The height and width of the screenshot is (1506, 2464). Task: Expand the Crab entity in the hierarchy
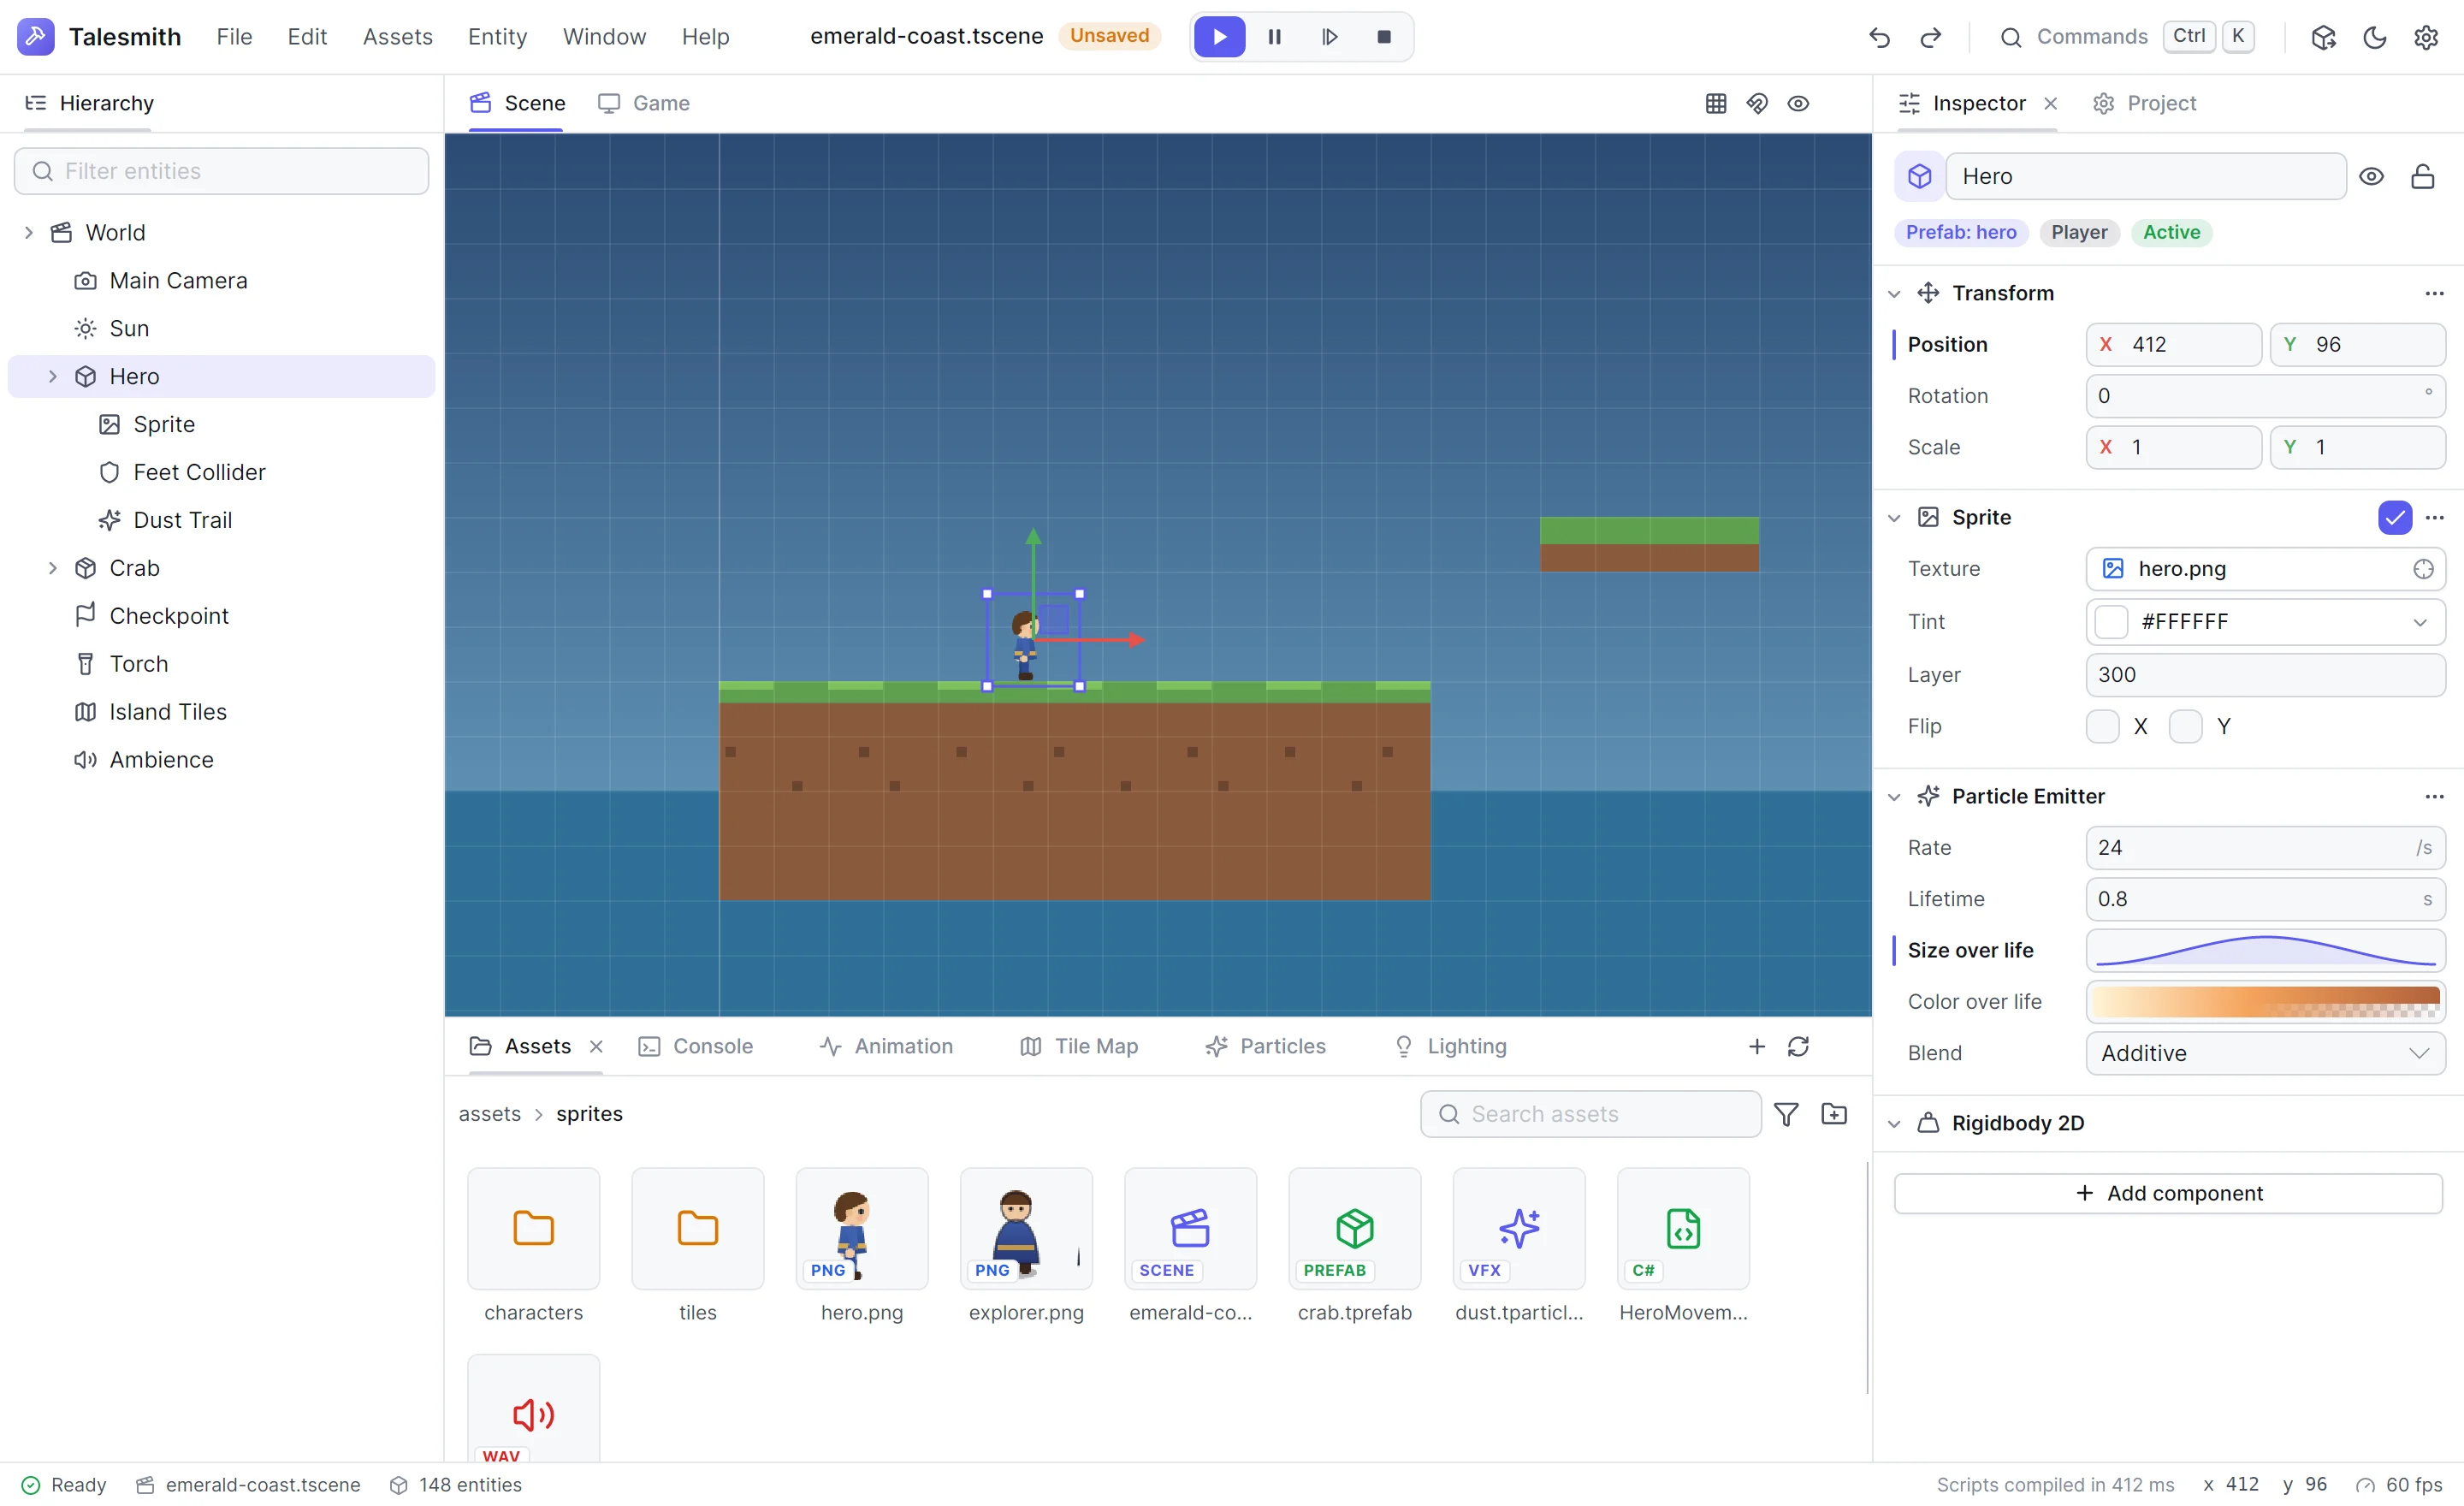tap(53, 568)
